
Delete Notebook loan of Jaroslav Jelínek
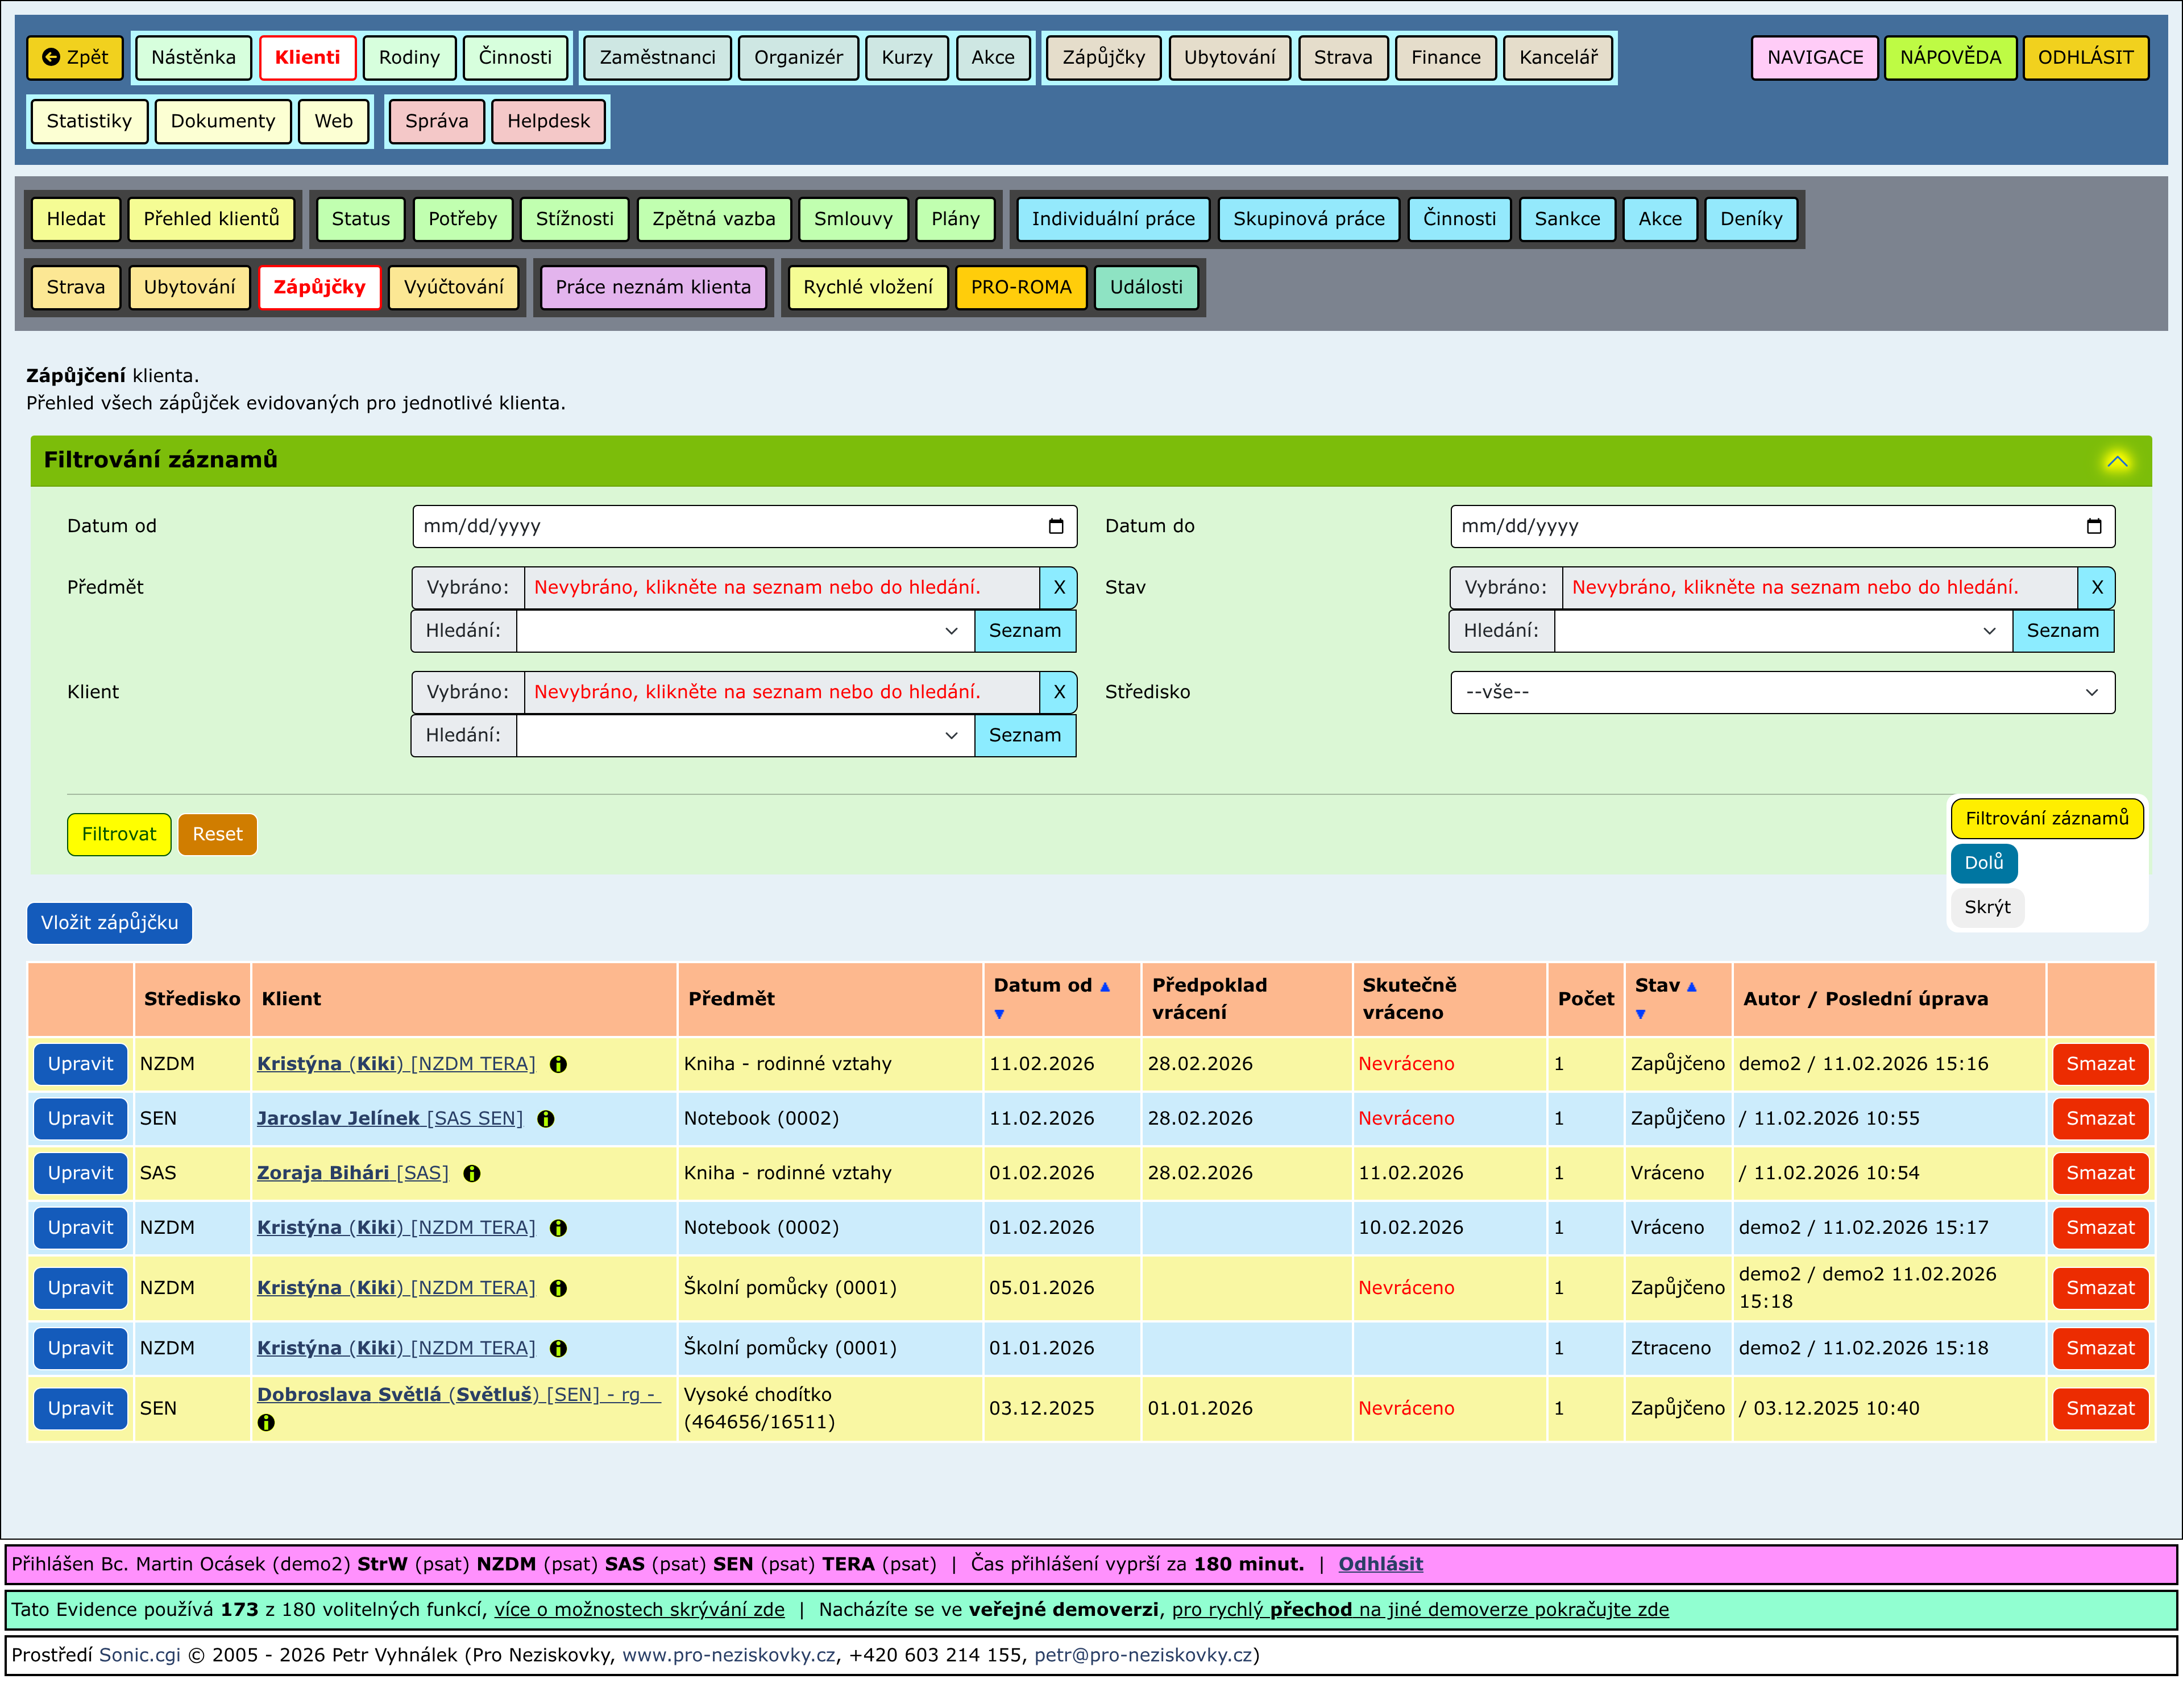[x=2099, y=1119]
